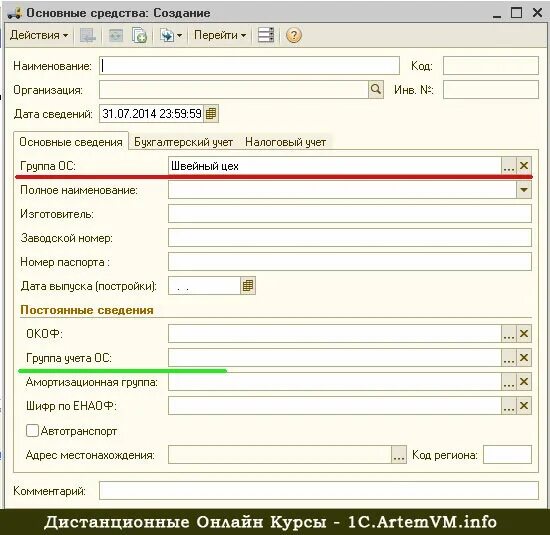The height and width of the screenshot is (535, 550).
Task: Click the save-and-close toolbar icon
Action: [x=88, y=35]
